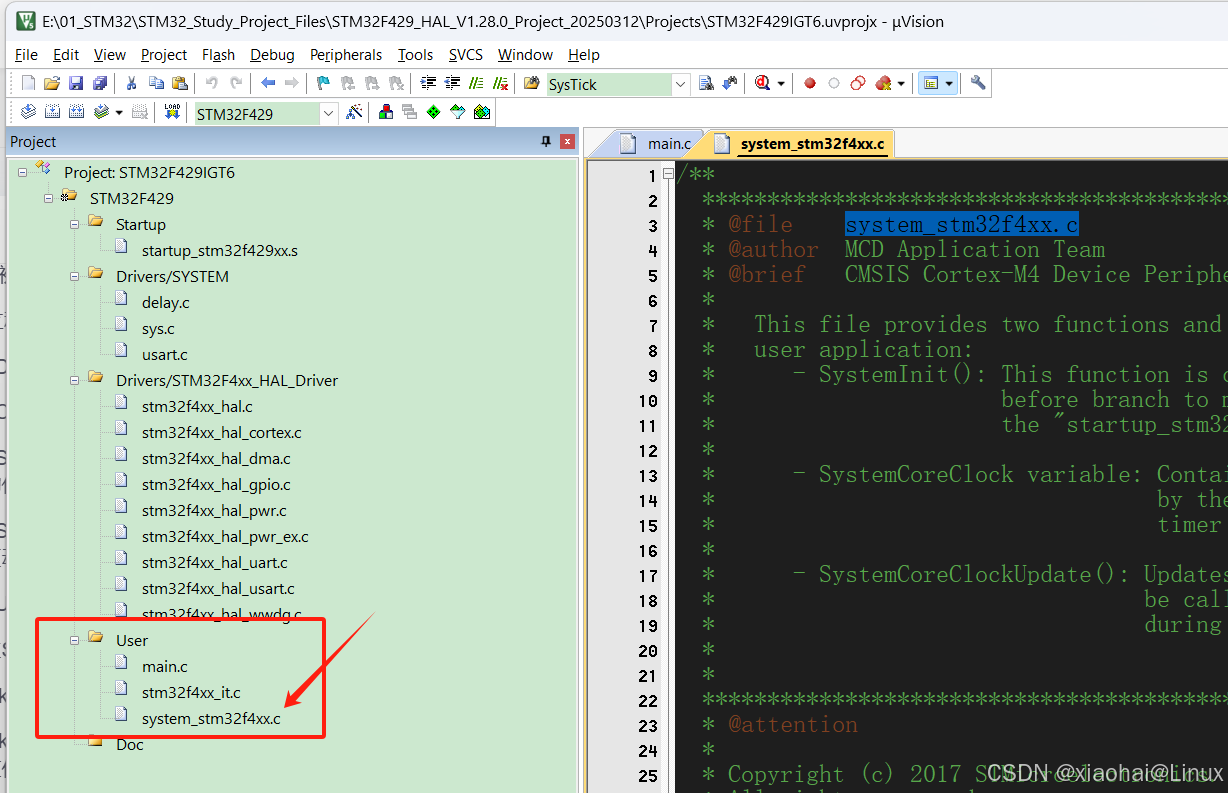Collapse the Project: STM32F429IGT6 root node
Image resolution: width=1228 pixels, height=793 pixels.
pos(22,172)
